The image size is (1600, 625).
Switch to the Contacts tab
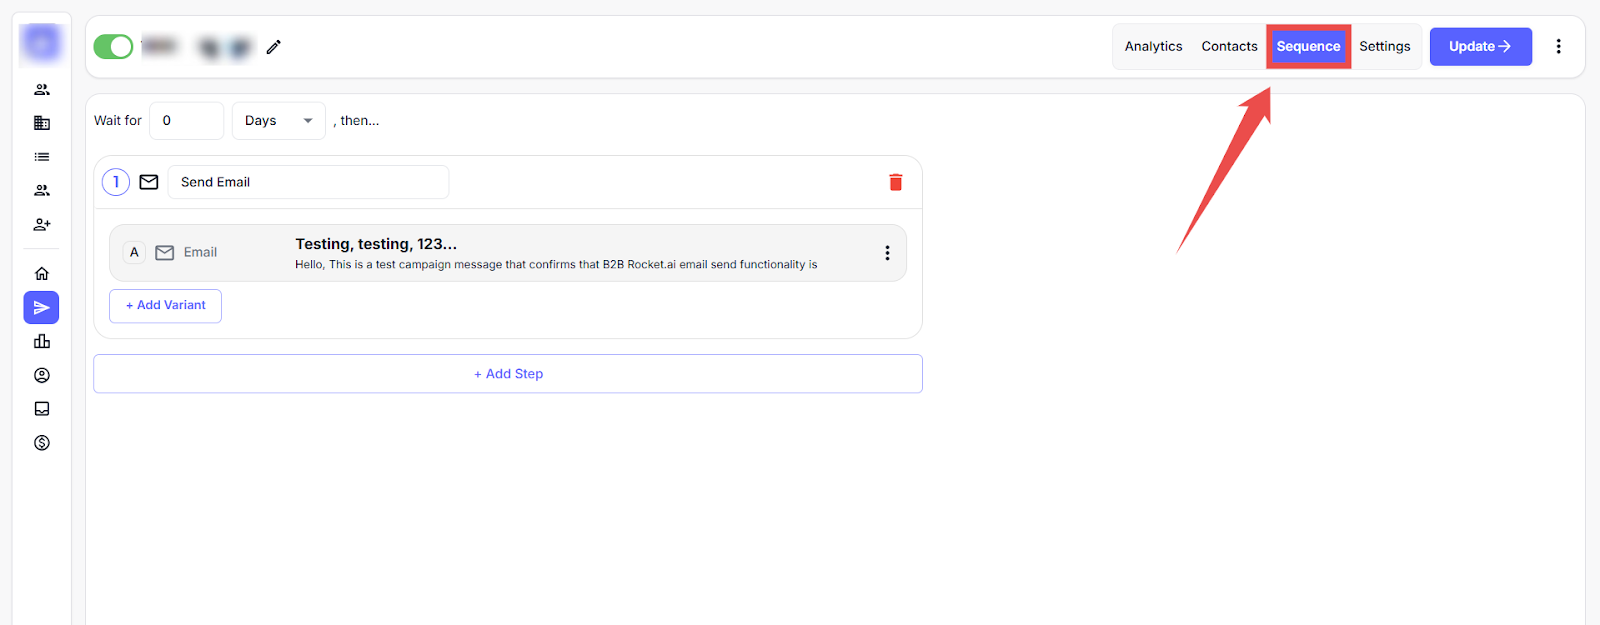point(1229,47)
